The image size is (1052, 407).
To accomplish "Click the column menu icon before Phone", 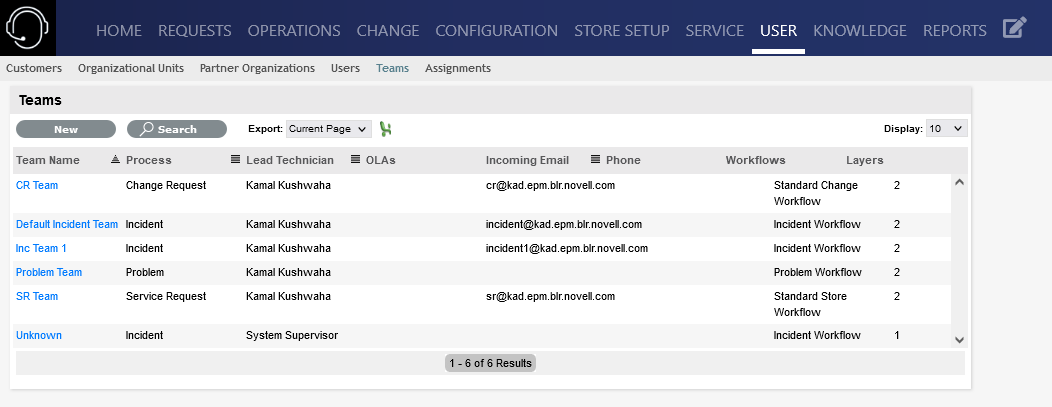I will click(x=596, y=160).
